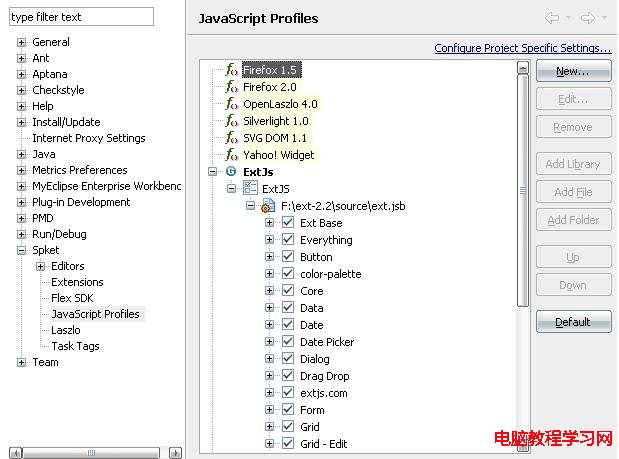Image resolution: width=619 pixels, height=459 pixels.
Task: Open the Task Tags preference page
Action: (x=75, y=346)
